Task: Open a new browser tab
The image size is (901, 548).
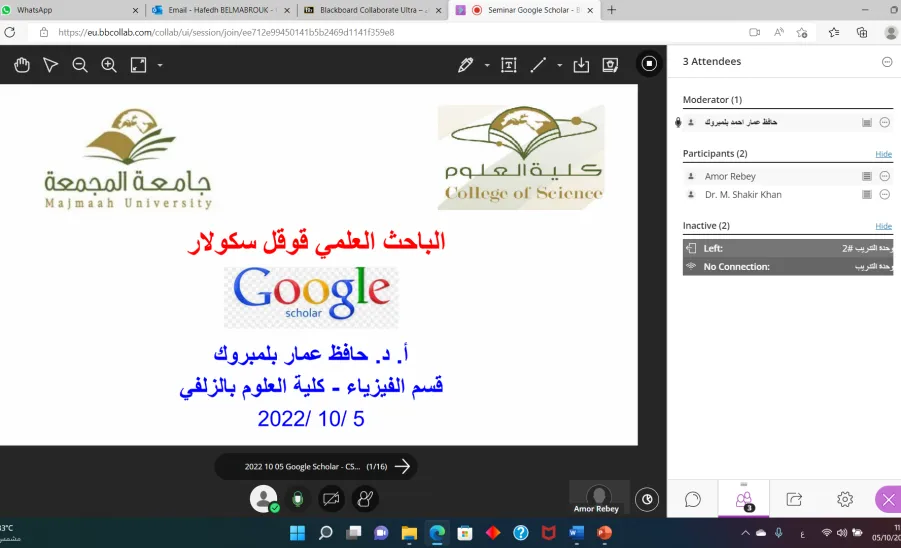Action: (x=611, y=10)
